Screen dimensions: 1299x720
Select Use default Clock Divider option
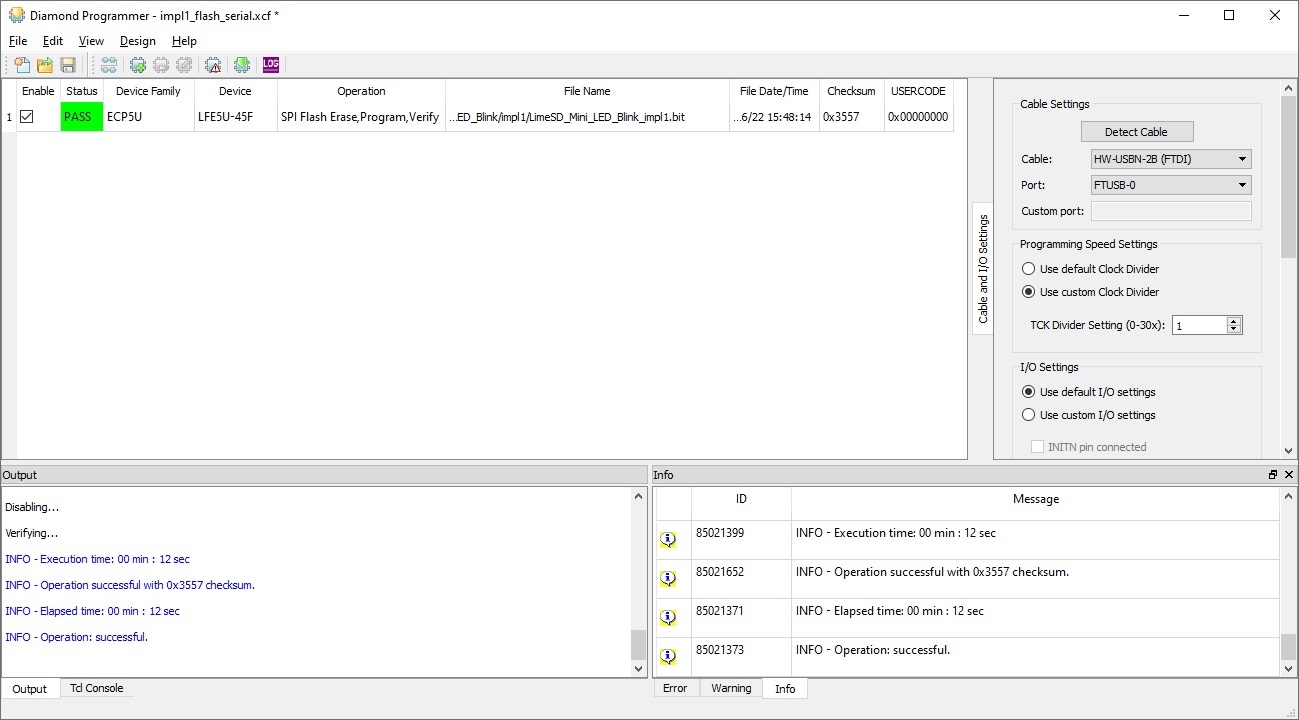[x=1028, y=269]
